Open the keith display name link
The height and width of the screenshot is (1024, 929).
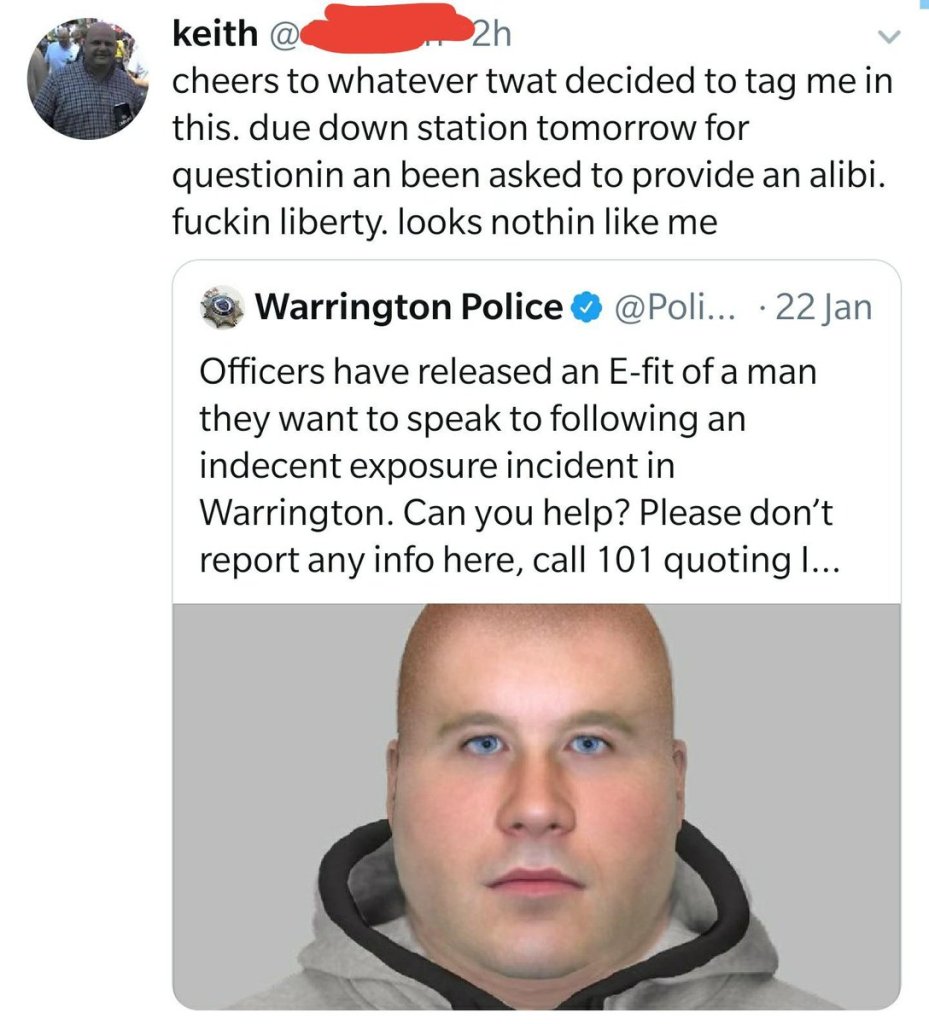[x=215, y=33]
